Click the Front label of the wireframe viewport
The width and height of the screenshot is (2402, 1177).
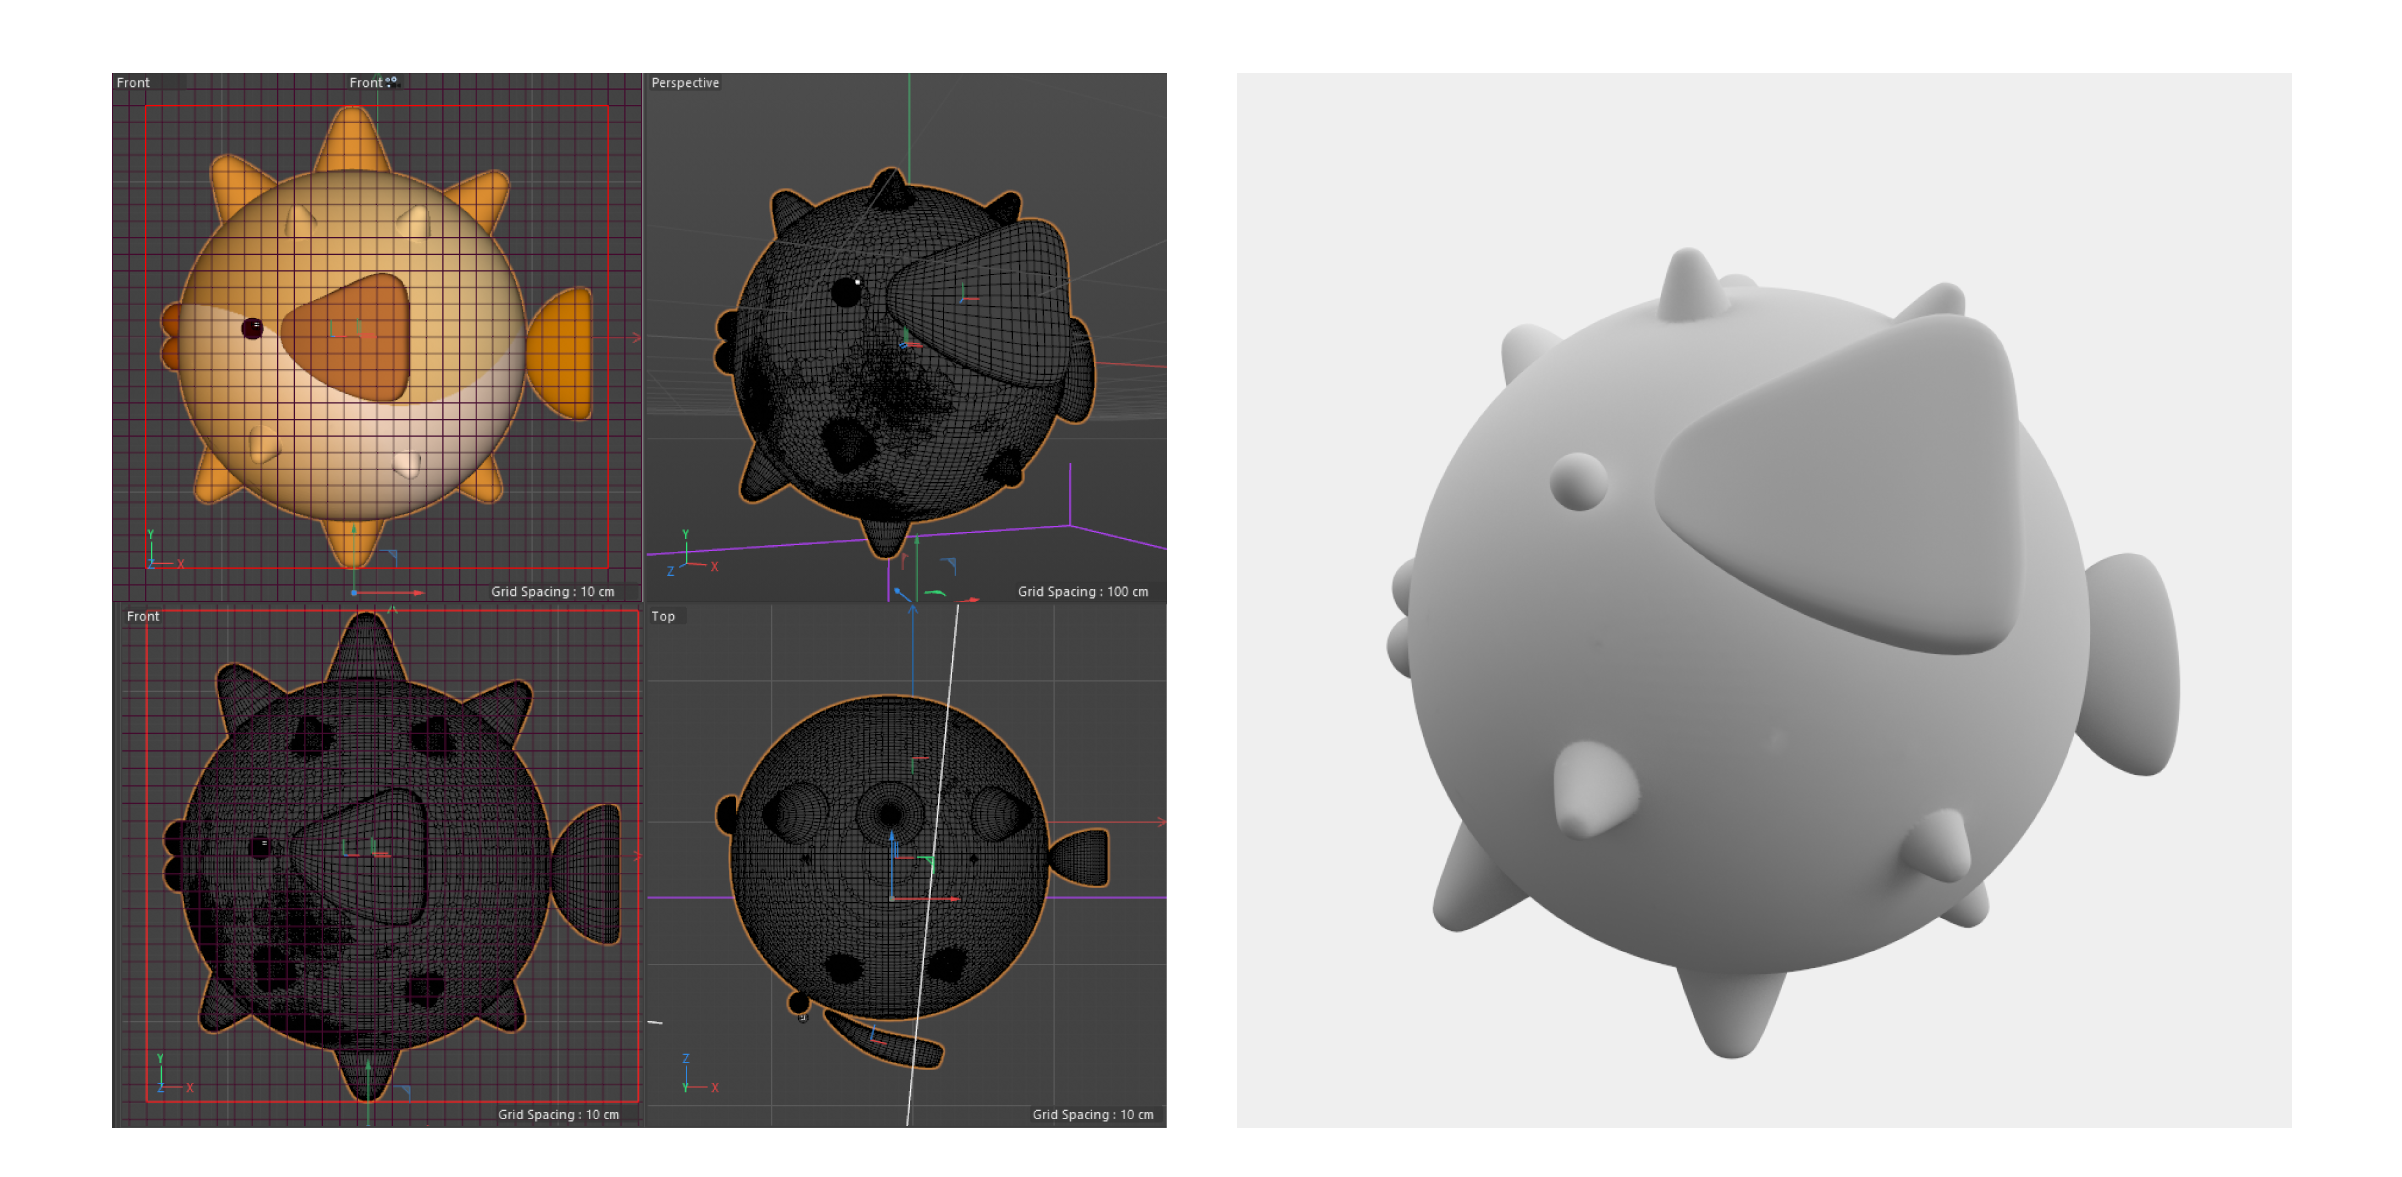143,616
